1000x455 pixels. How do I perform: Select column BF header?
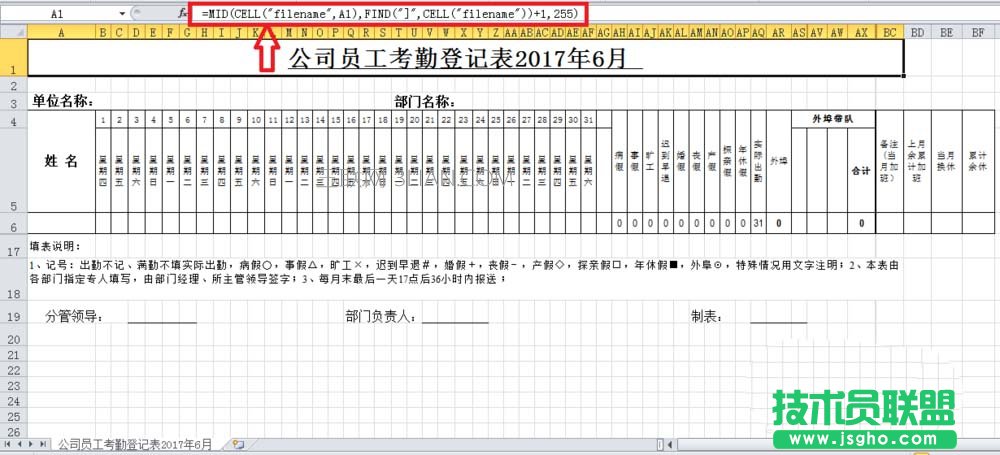978,32
